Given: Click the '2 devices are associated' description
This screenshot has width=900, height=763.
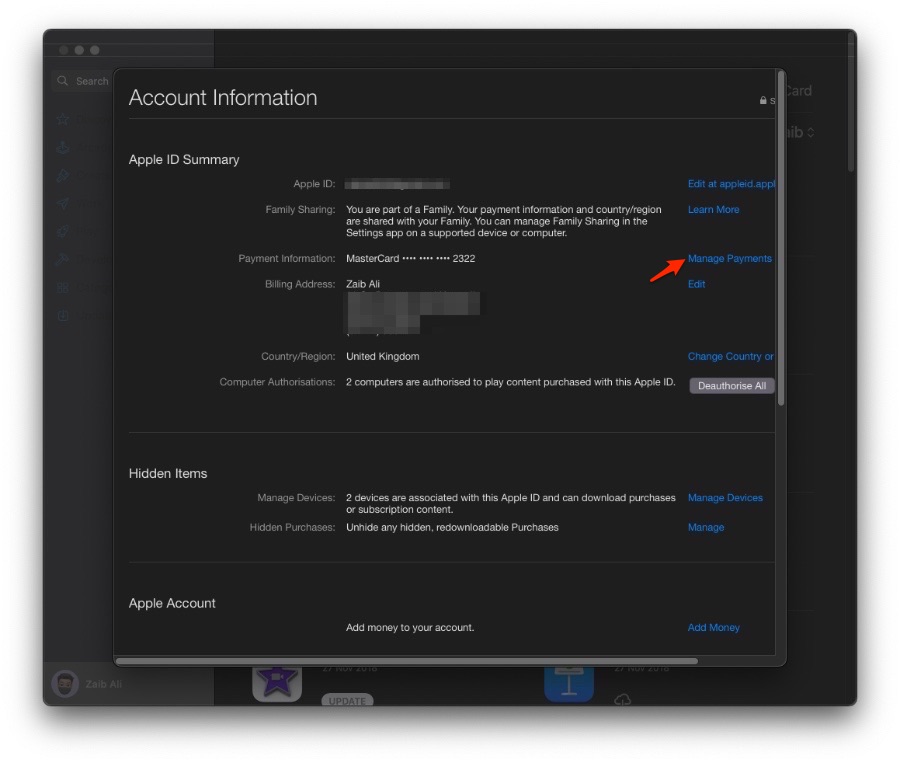Looking at the screenshot, I should tap(510, 503).
